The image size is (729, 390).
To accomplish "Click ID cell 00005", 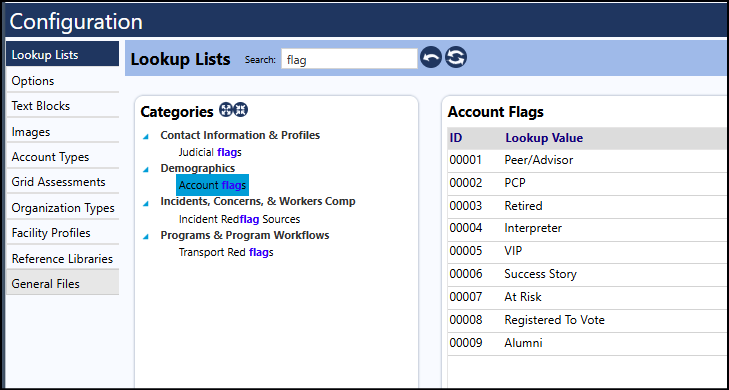I will pos(466,251).
